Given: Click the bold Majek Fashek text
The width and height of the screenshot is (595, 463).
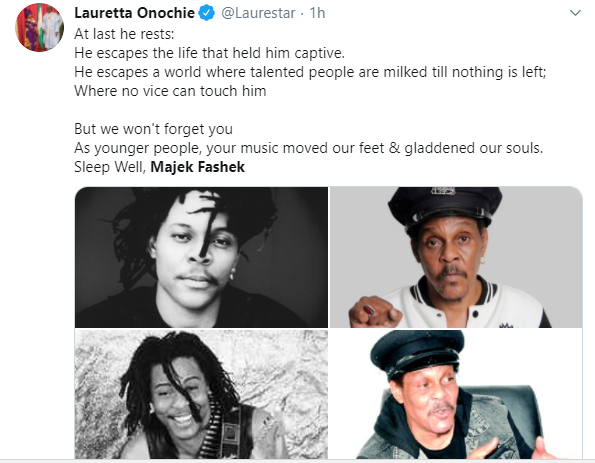Looking at the screenshot, I should point(198,167).
